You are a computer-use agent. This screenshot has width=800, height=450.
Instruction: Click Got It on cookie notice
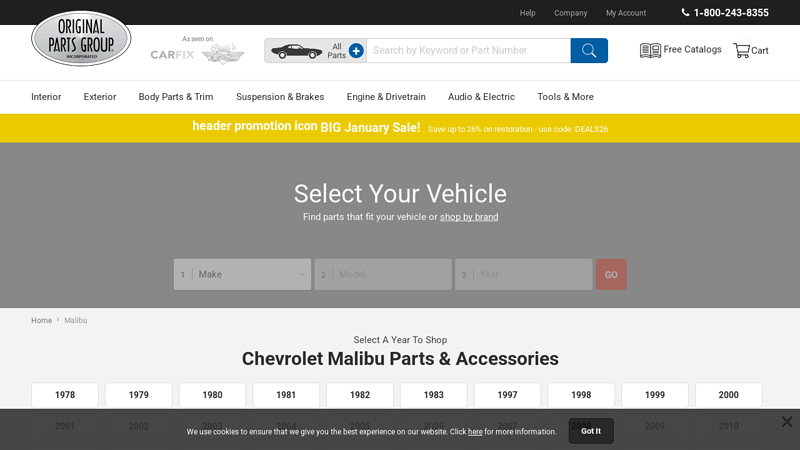coord(591,431)
